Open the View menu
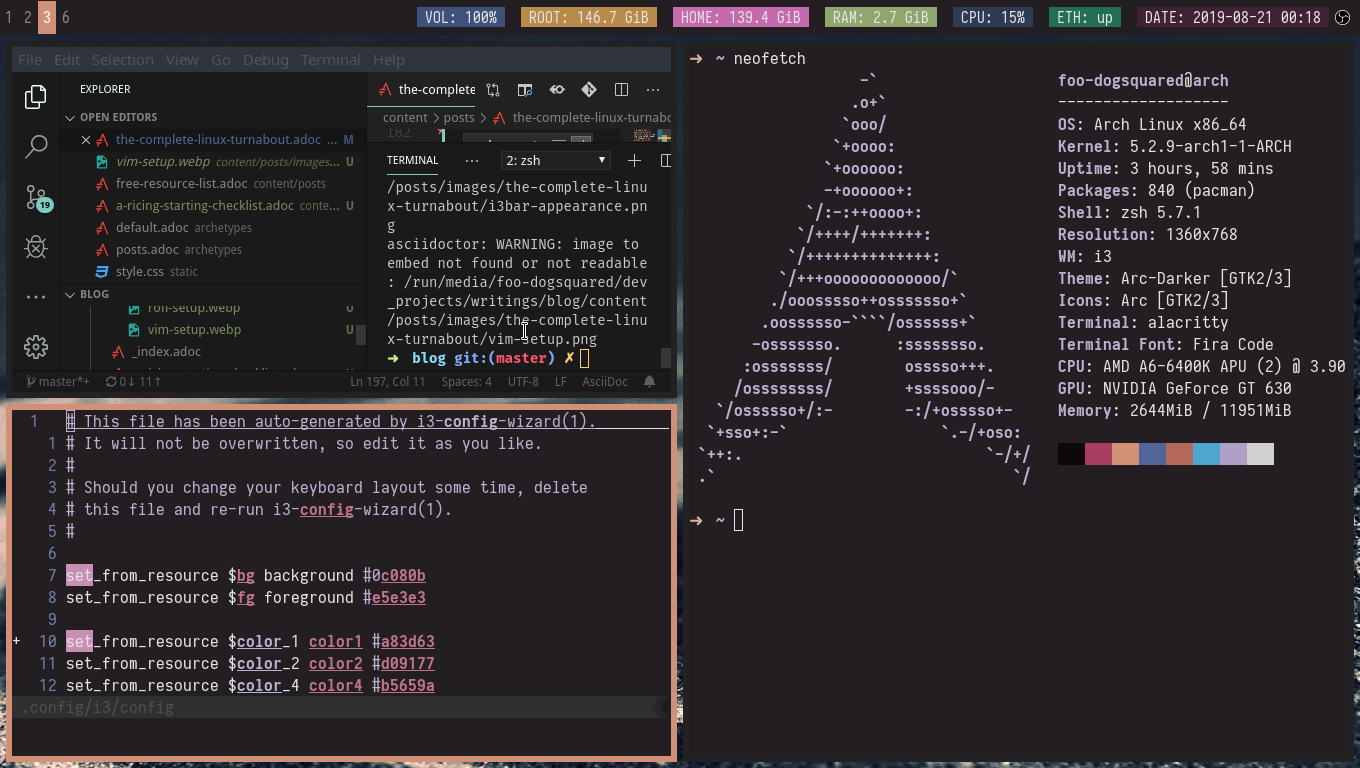 182,59
